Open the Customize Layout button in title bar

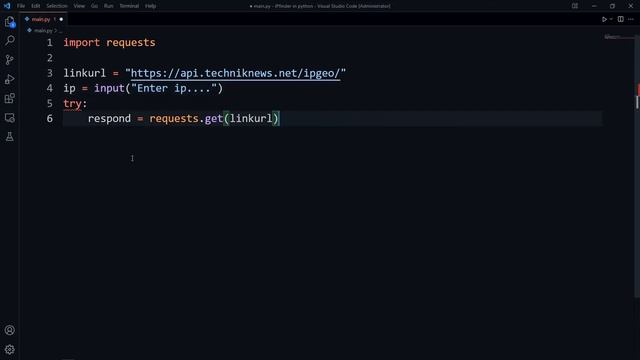pos(575,6)
